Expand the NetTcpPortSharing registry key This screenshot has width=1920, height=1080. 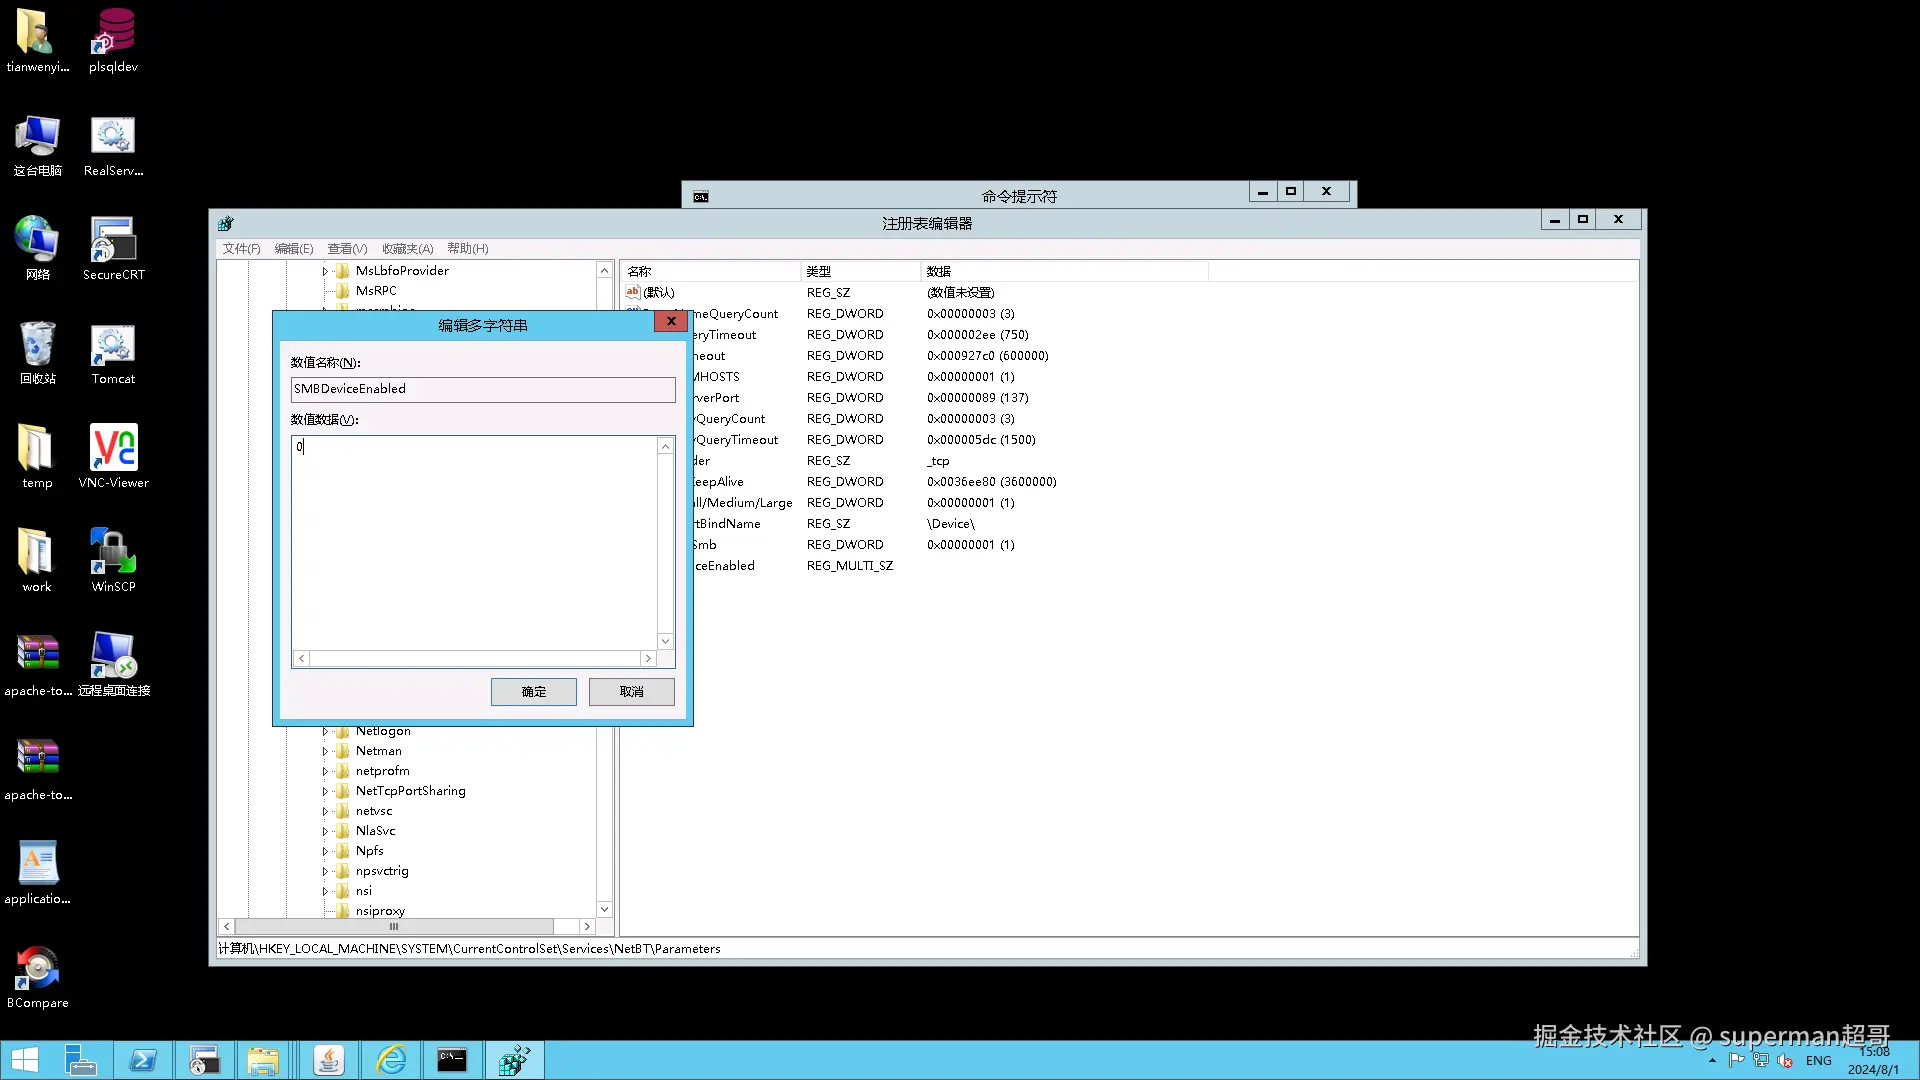[325, 791]
